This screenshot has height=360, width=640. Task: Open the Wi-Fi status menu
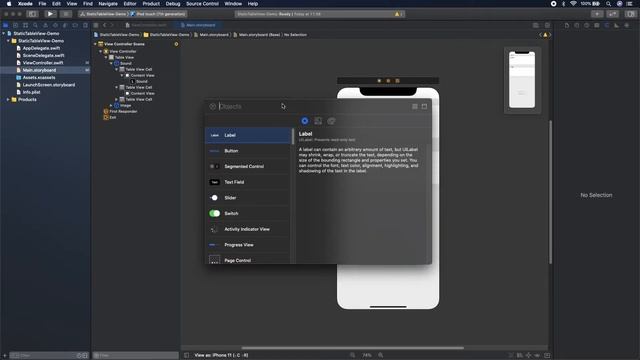(573, 4)
